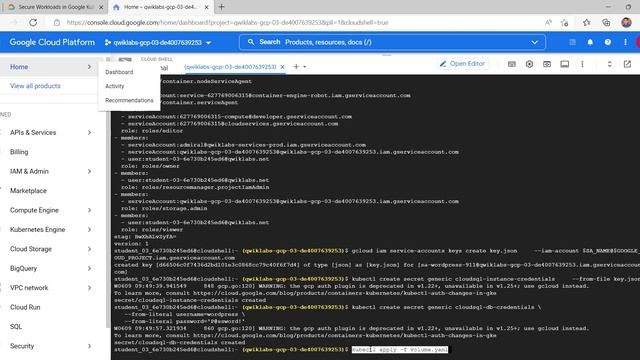The height and width of the screenshot is (360, 640).
Task: Expand the Security submenu chevron
Action: click(89, 346)
